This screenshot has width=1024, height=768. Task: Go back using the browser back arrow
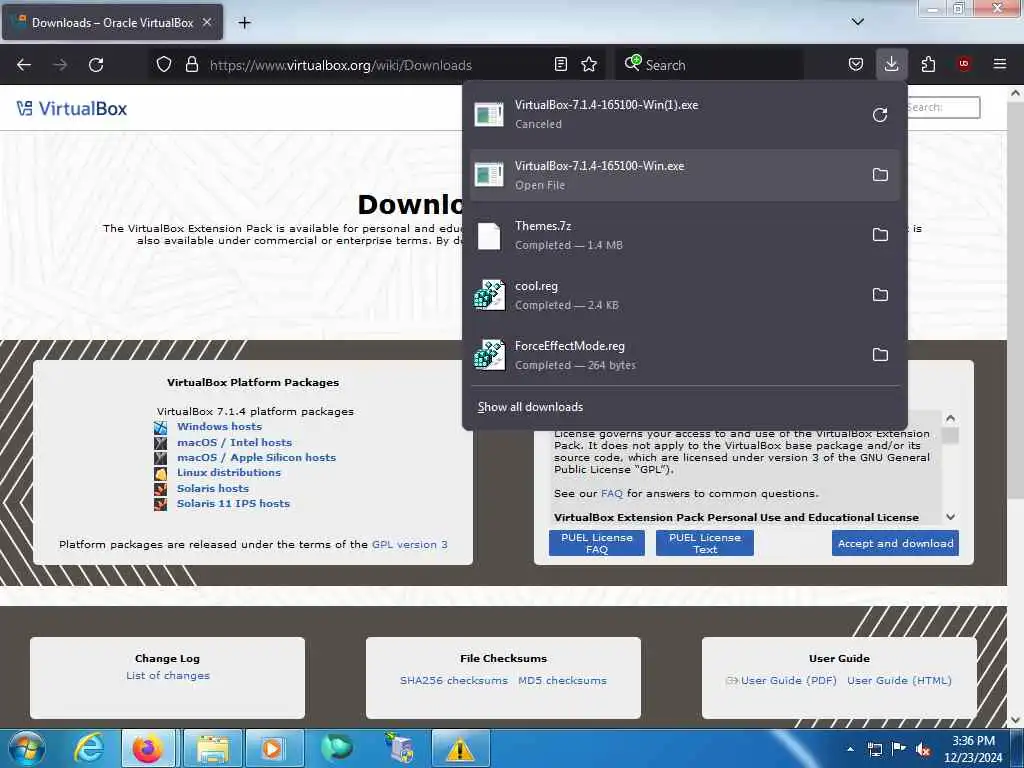24,65
